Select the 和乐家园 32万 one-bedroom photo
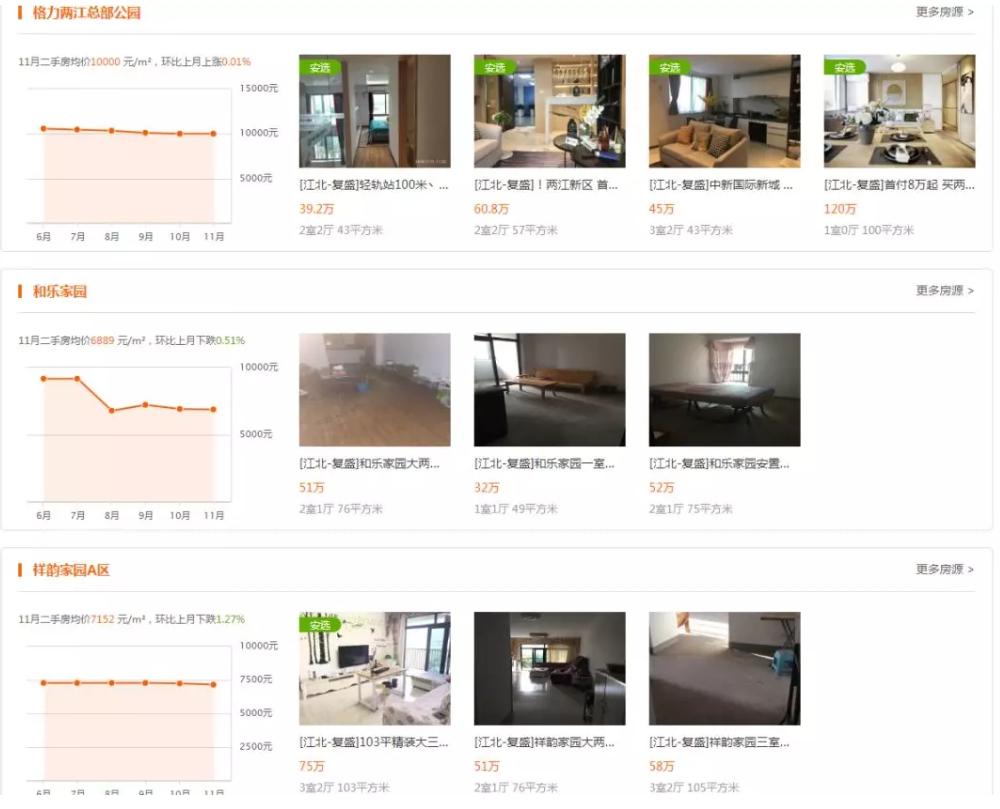 click(549, 390)
